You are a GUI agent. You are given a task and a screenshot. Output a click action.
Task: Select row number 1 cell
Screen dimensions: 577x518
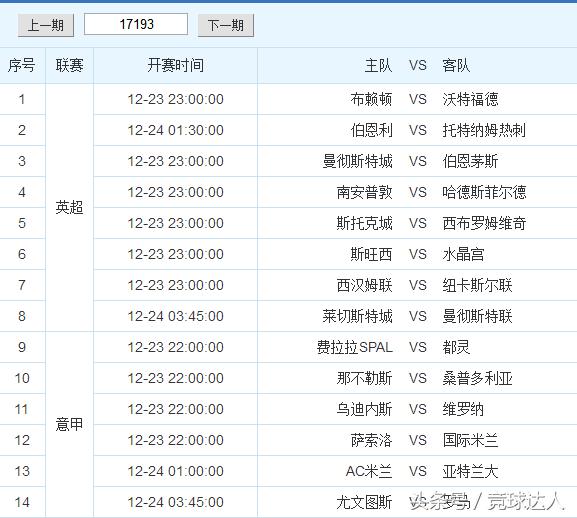click(x=22, y=99)
